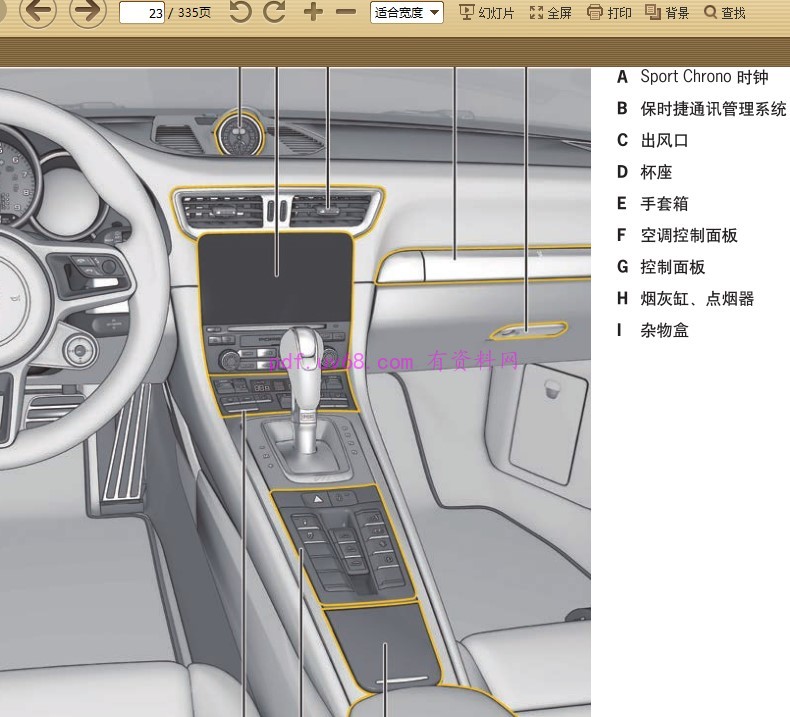
Task: Rotate the page counterclockwise
Action: (x=240, y=12)
